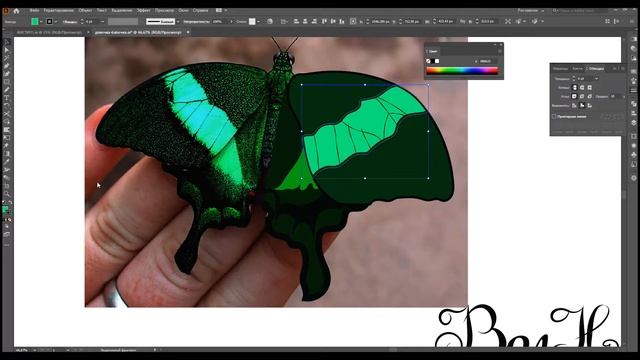Screen dimensions: 640x360
Task: Select the Pen tool
Action: tap(7, 66)
